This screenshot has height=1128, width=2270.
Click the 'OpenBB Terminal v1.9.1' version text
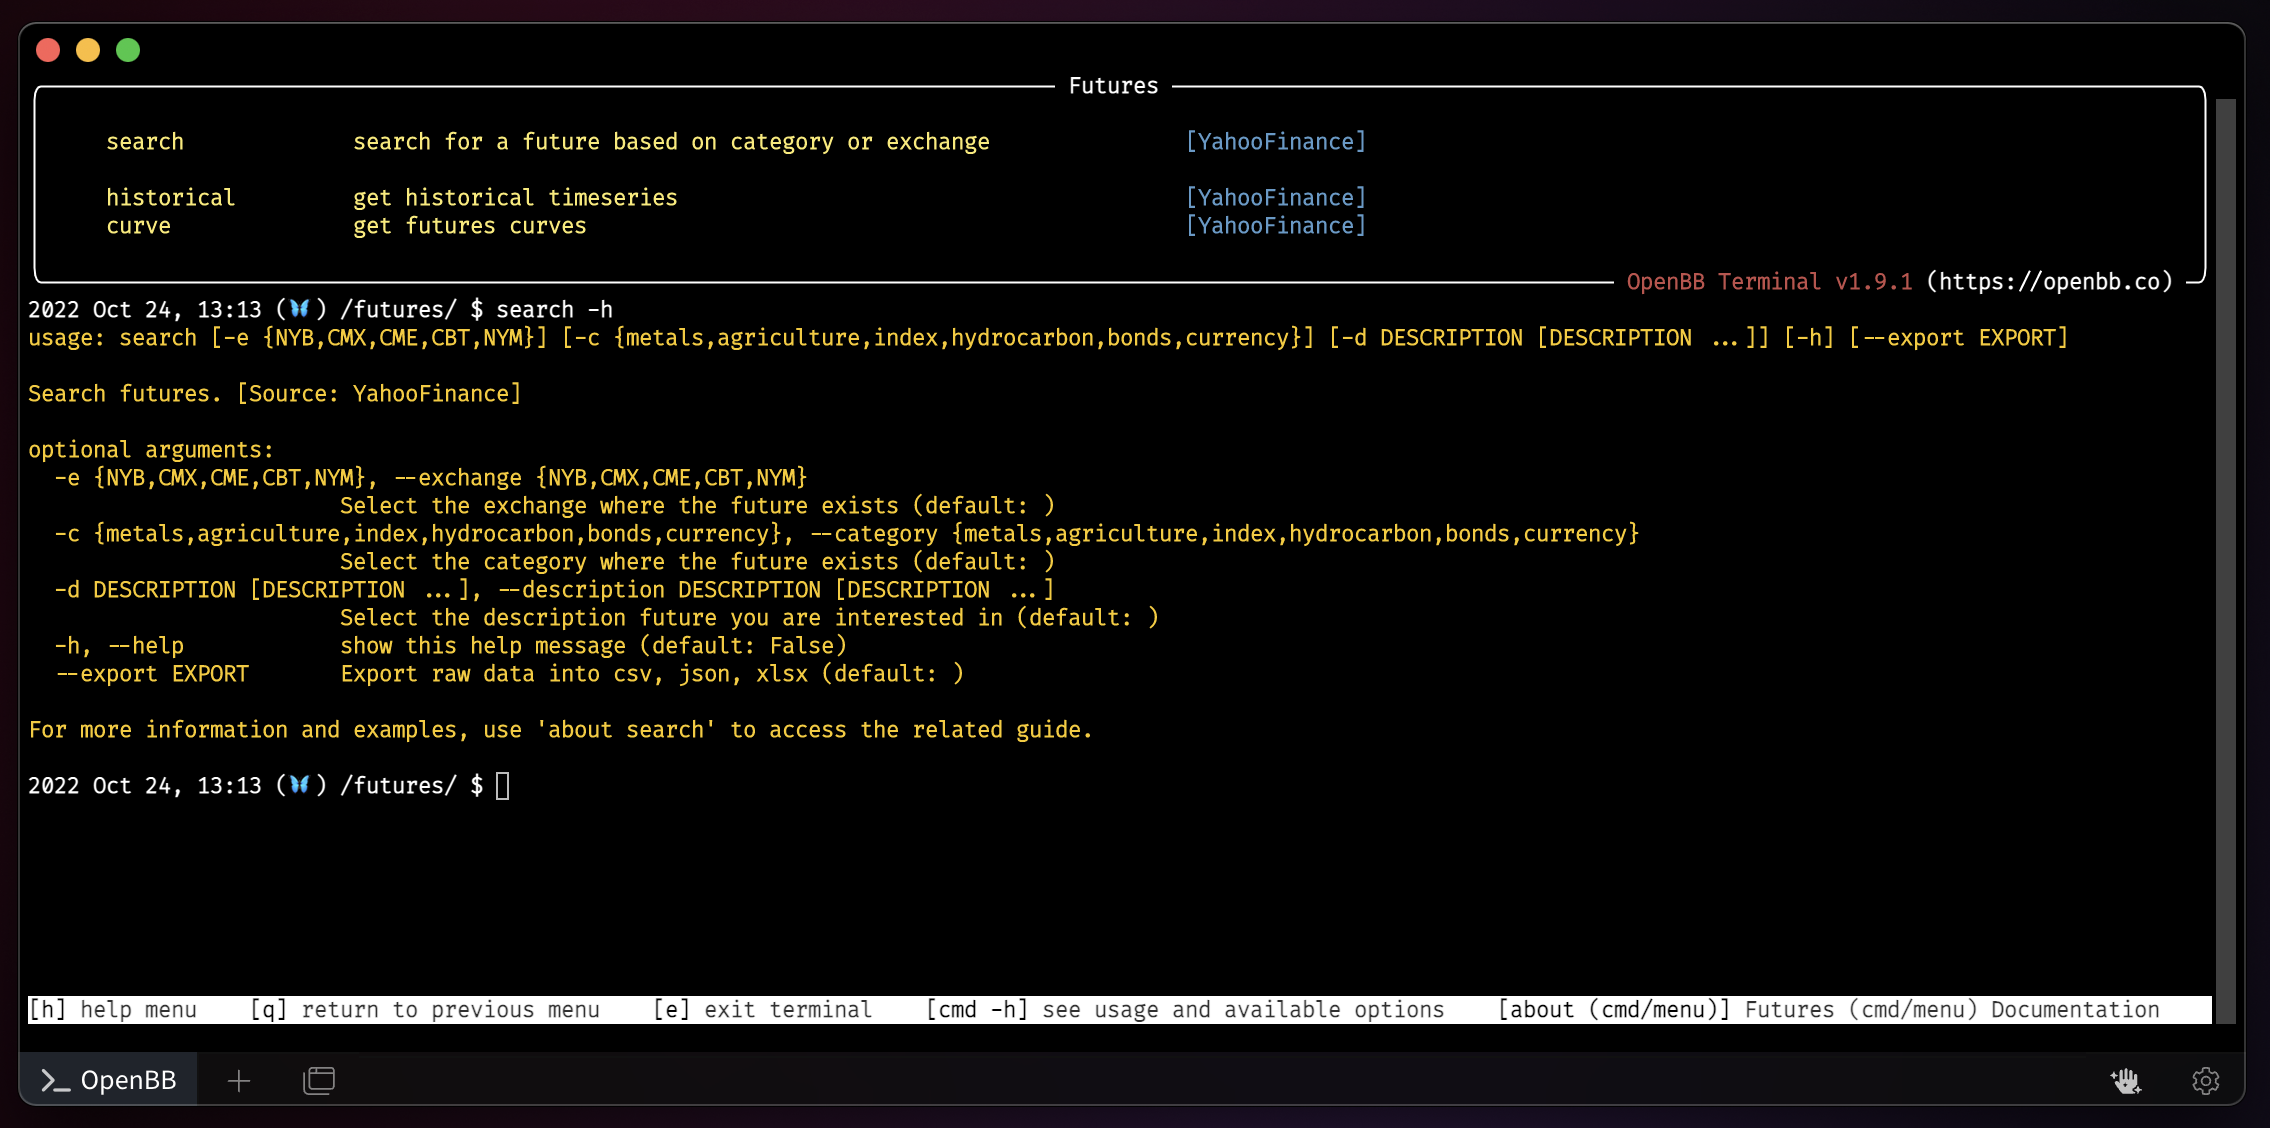click(x=1769, y=282)
